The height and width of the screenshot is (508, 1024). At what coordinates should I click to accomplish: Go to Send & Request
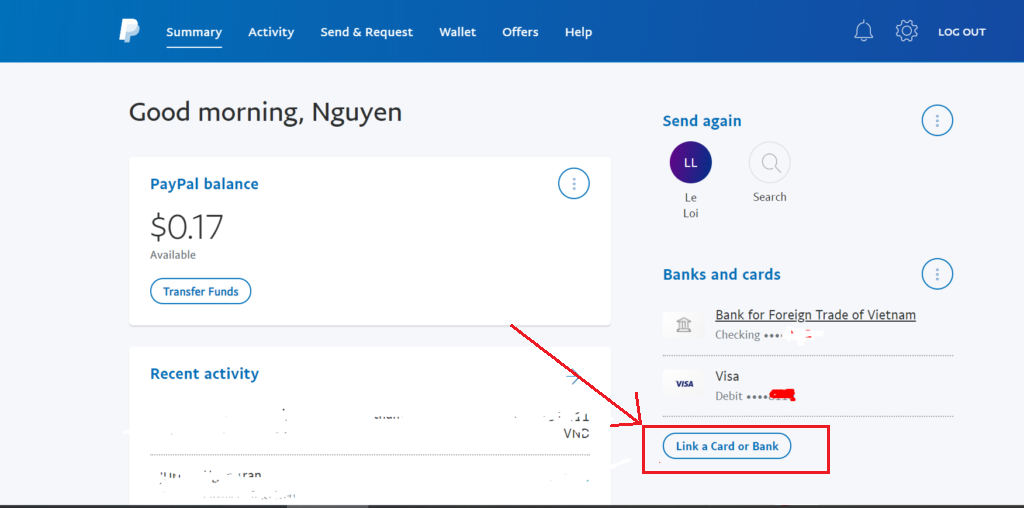pyautogui.click(x=366, y=32)
